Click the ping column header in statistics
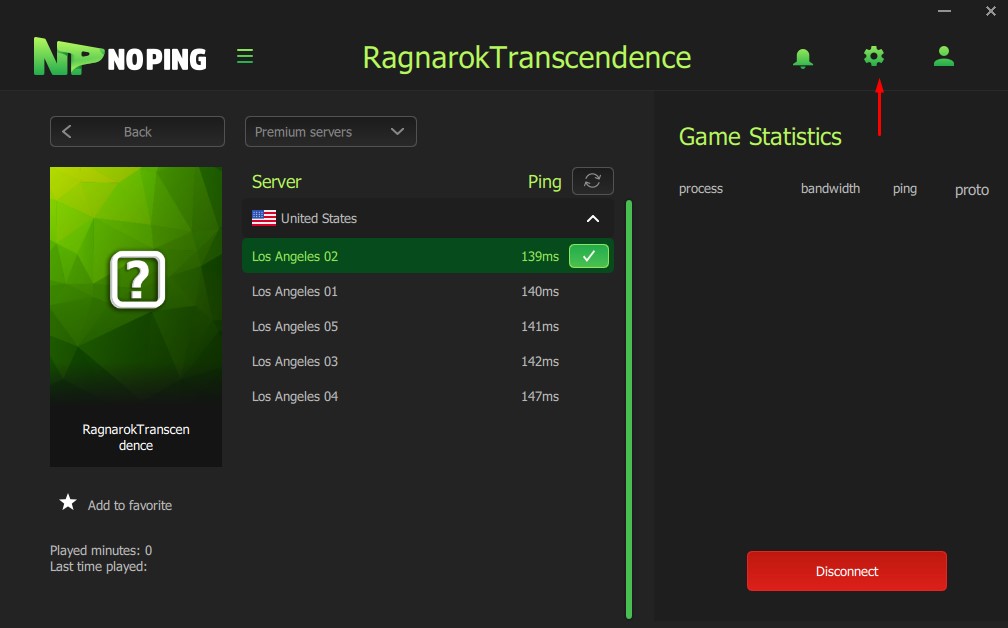The image size is (1008, 628). coord(904,189)
